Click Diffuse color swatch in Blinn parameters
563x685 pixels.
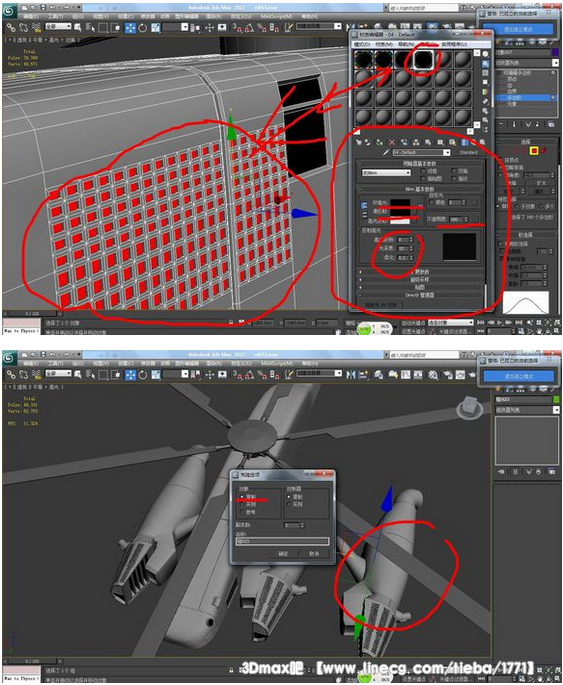click(x=400, y=212)
